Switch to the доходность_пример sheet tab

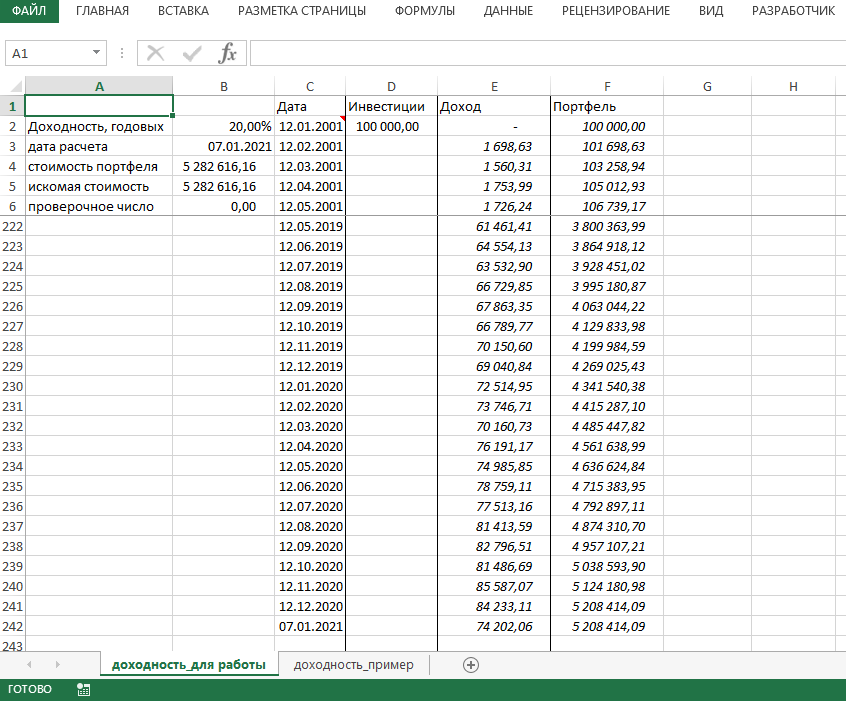coord(353,665)
